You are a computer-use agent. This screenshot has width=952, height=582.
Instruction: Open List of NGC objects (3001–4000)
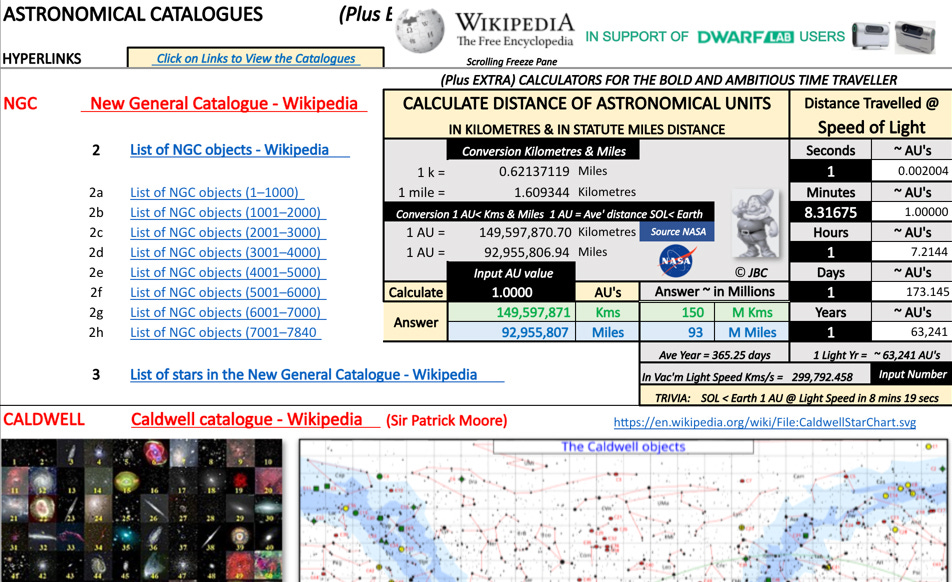click(227, 252)
